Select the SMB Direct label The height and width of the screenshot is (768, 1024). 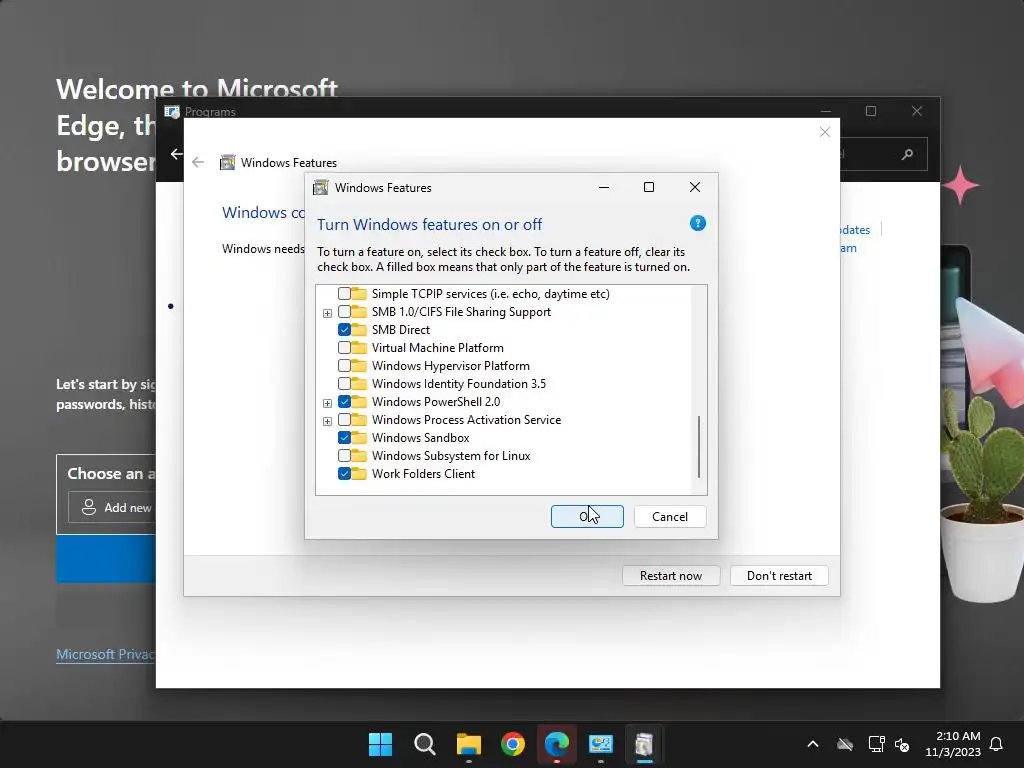[401, 330]
